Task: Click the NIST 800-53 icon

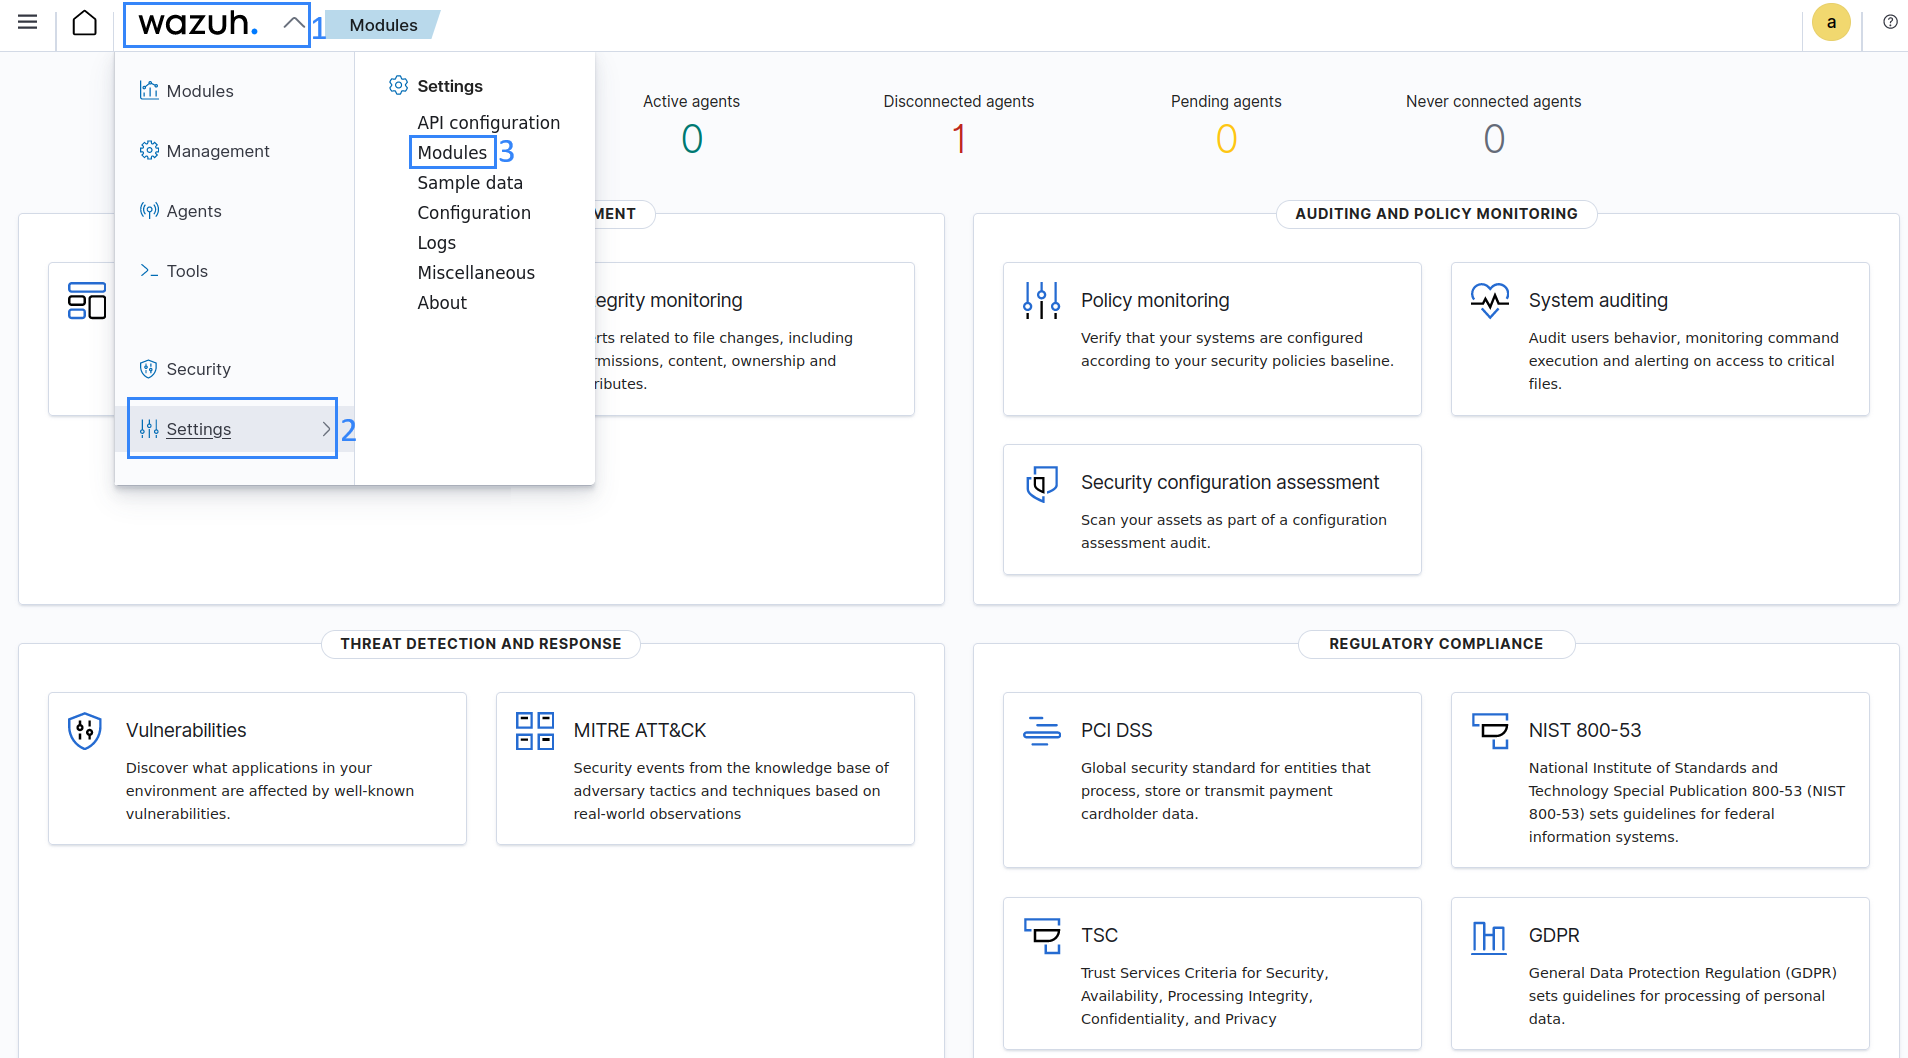Action: [x=1490, y=731]
